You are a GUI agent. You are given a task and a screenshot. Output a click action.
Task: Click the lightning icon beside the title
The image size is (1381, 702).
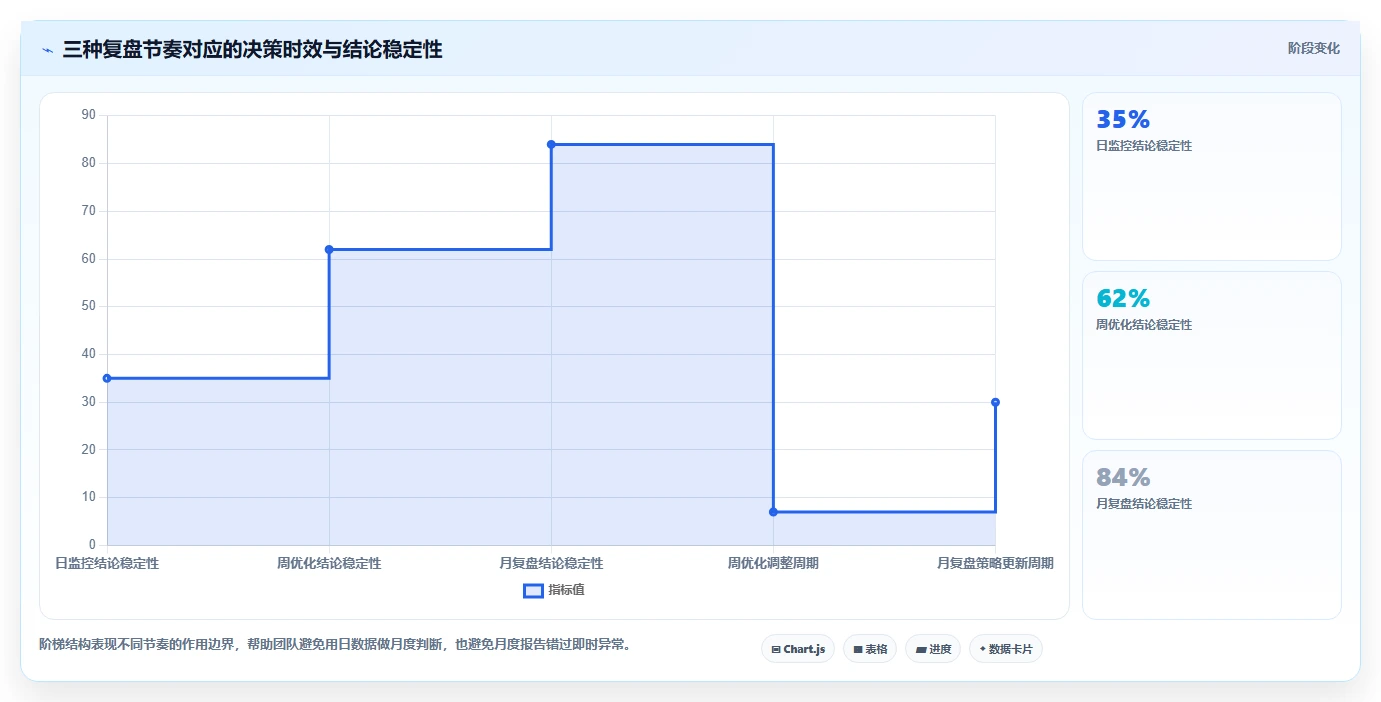point(47,50)
